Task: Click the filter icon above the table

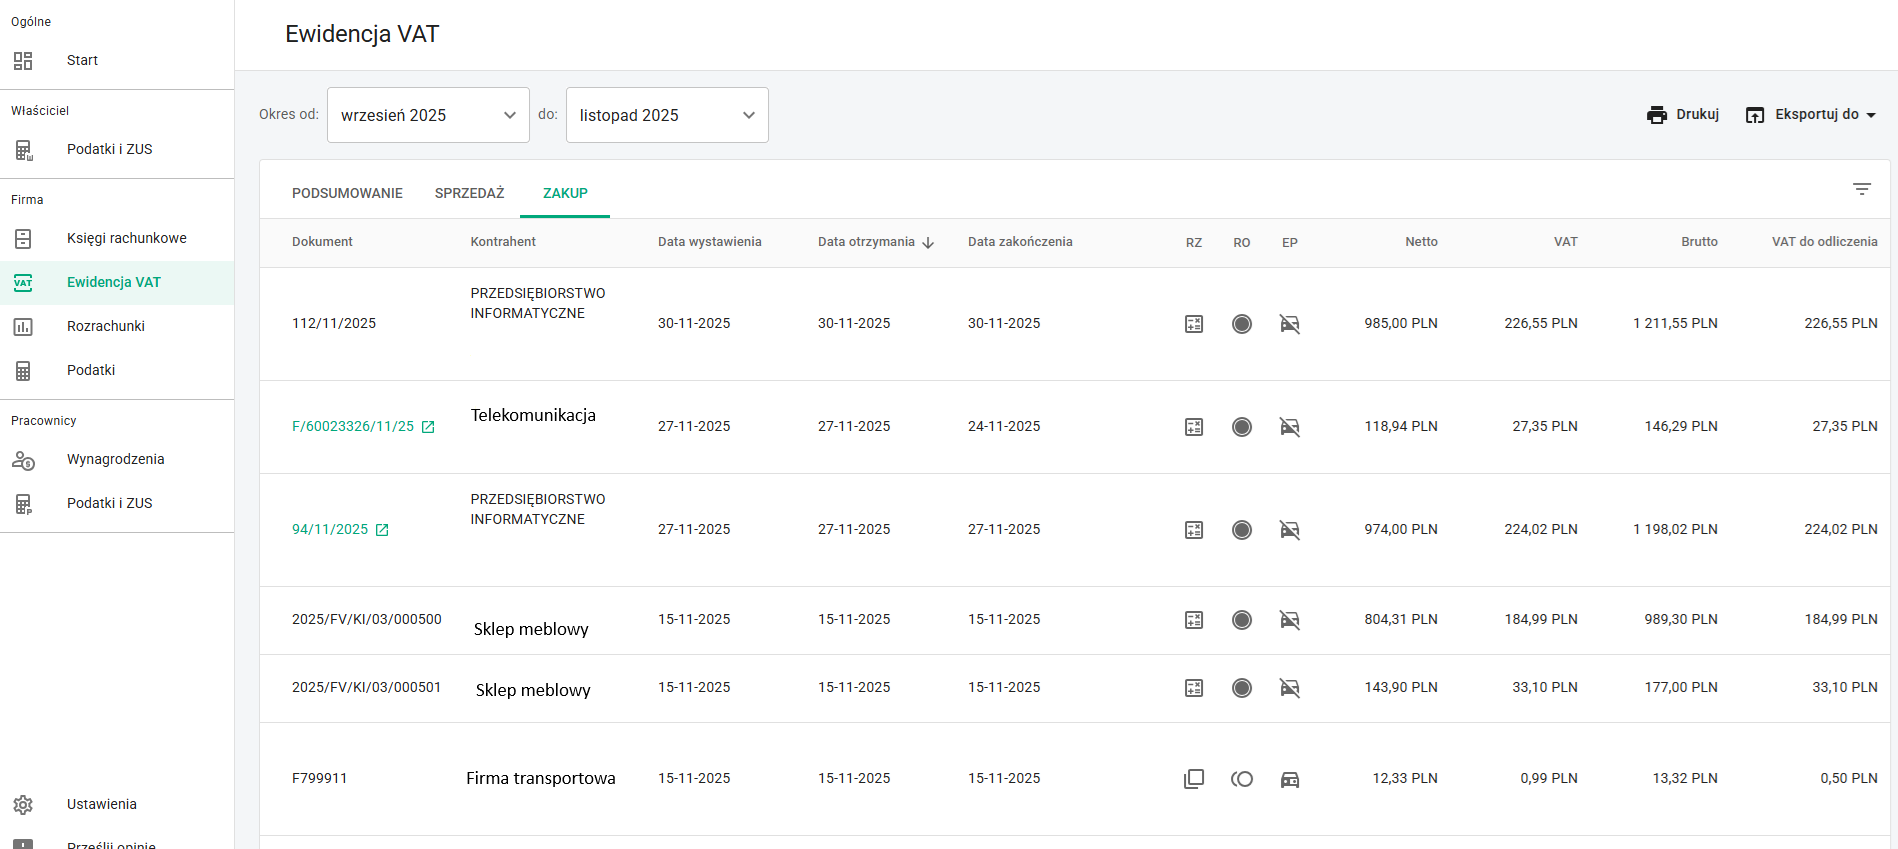Action: 1861,189
